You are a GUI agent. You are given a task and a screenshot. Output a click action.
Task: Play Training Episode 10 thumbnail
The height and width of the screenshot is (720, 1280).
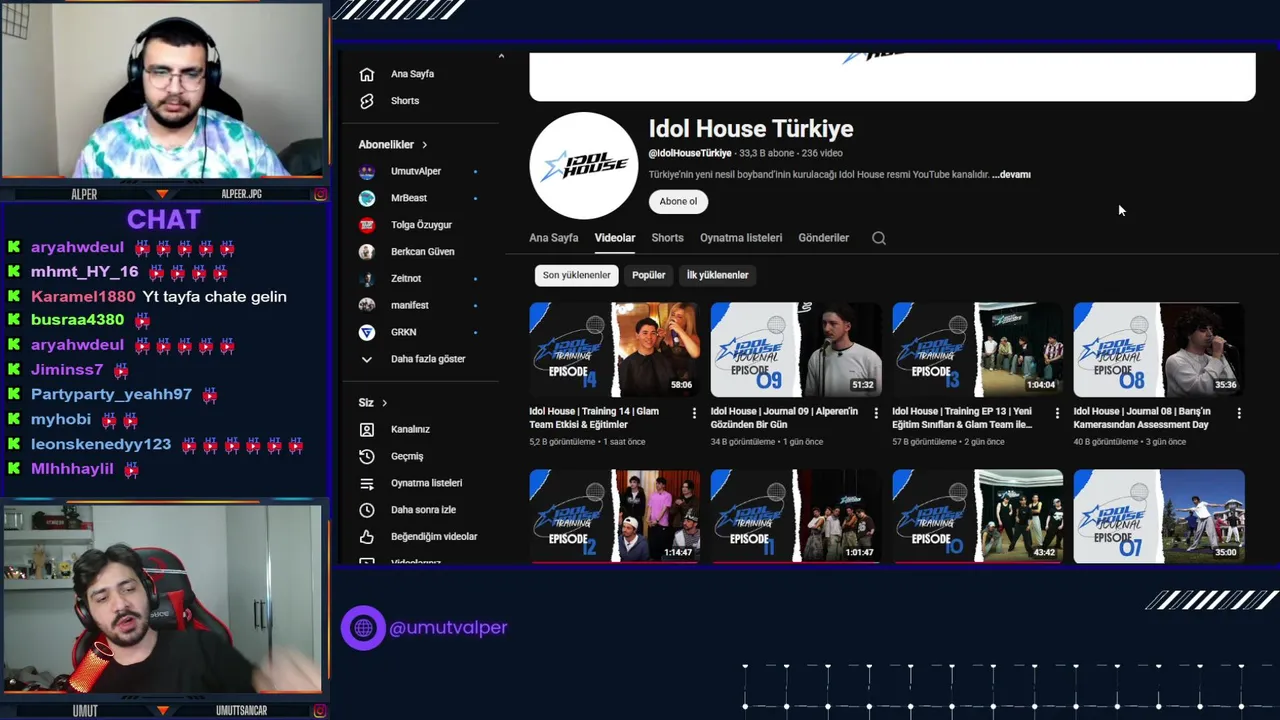[x=978, y=516]
